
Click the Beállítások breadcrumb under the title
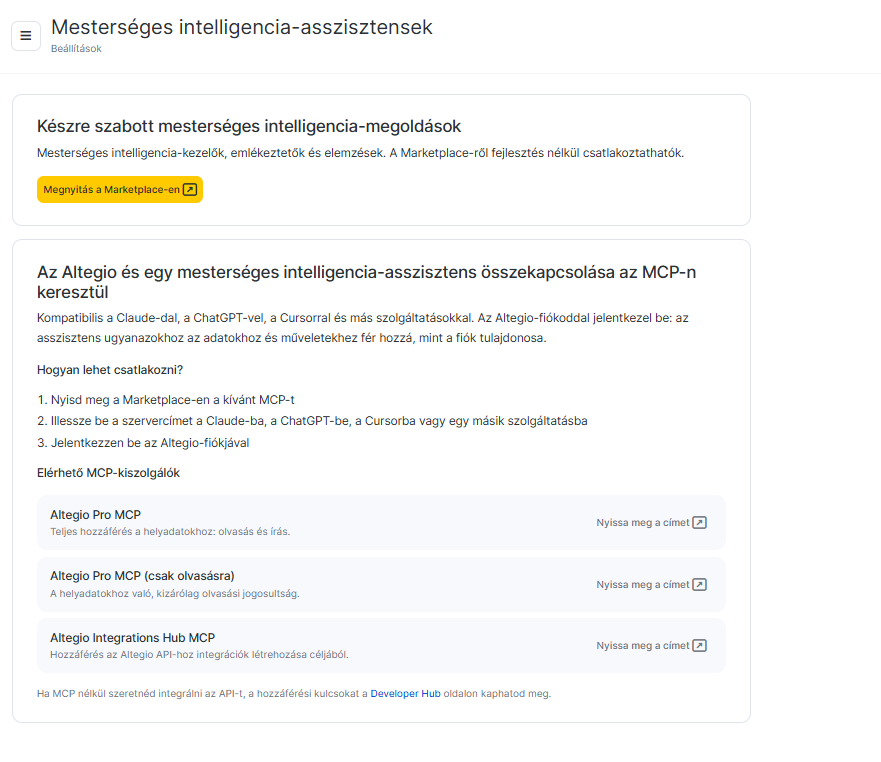[76, 49]
